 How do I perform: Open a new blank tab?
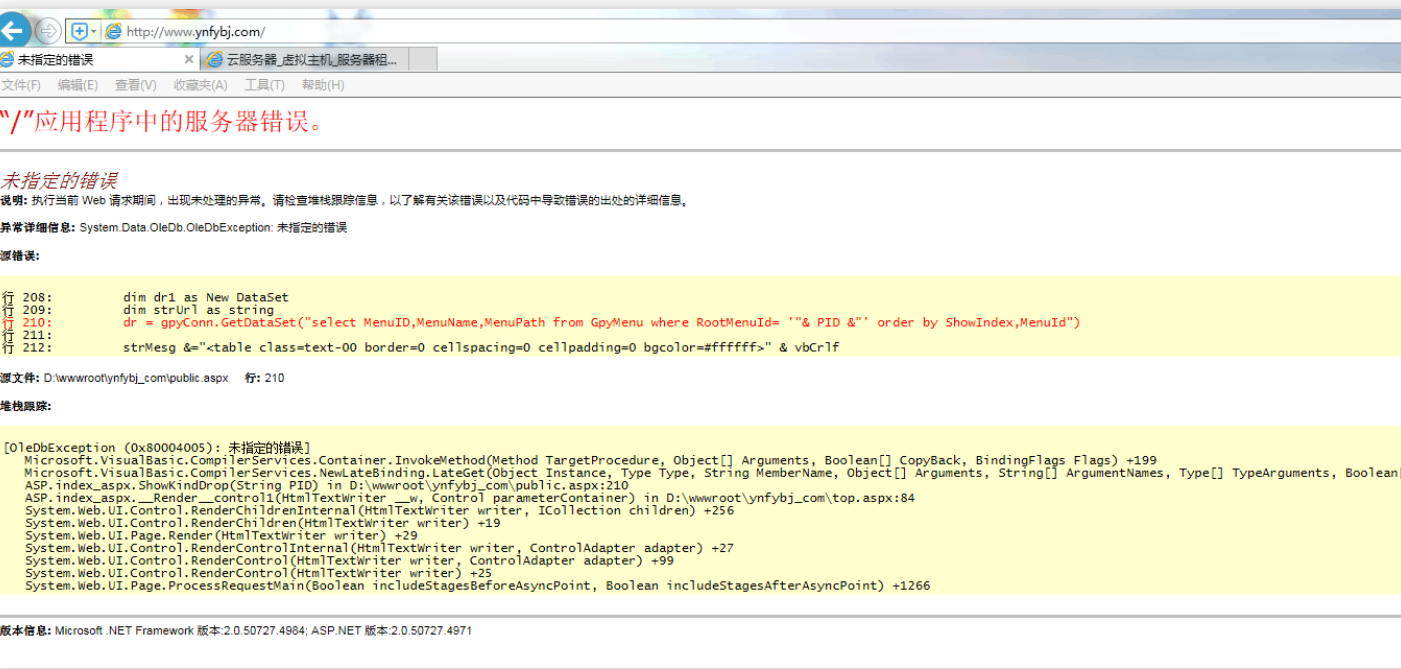[x=422, y=60]
